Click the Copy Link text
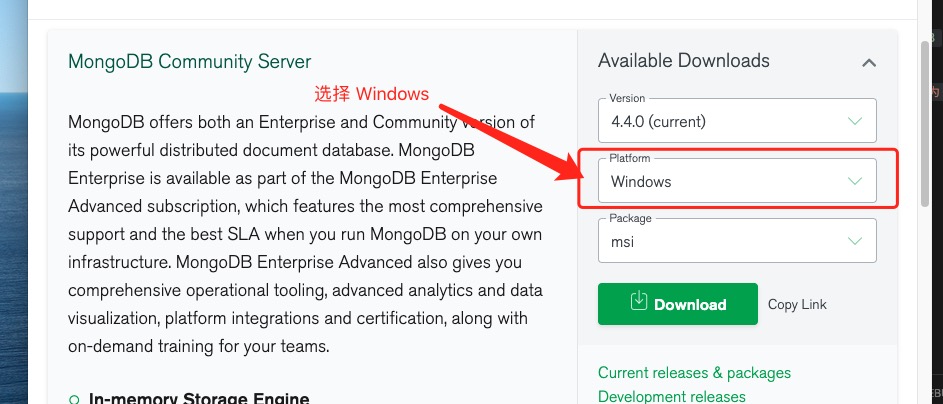The image size is (943, 404). click(x=797, y=305)
